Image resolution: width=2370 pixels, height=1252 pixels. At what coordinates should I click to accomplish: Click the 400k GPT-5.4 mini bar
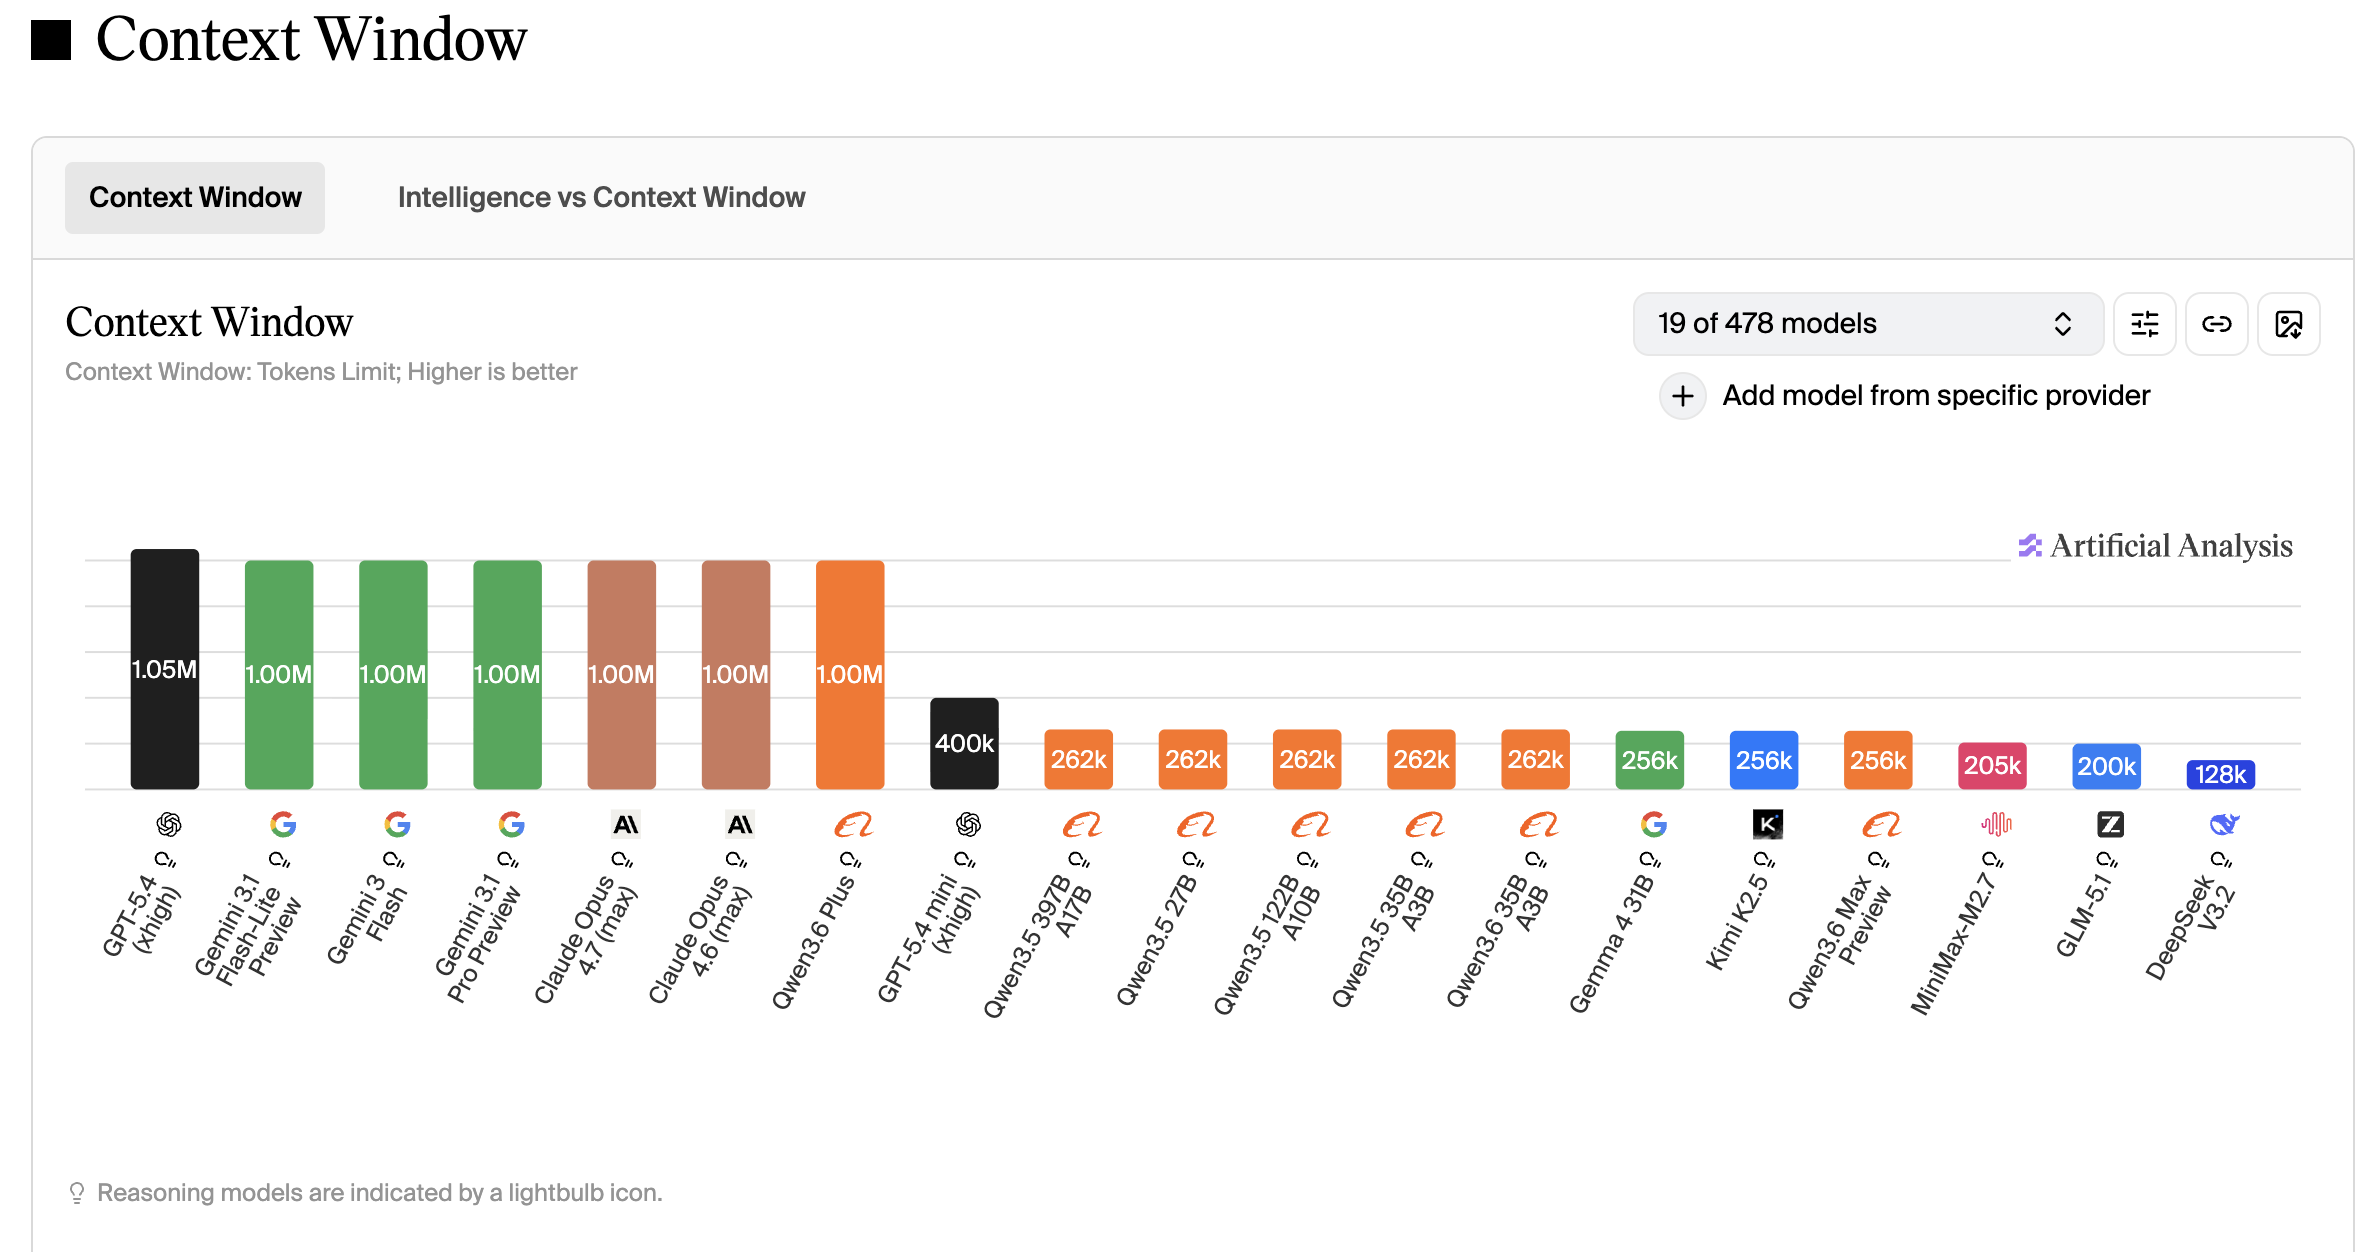(x=964, y=743)
